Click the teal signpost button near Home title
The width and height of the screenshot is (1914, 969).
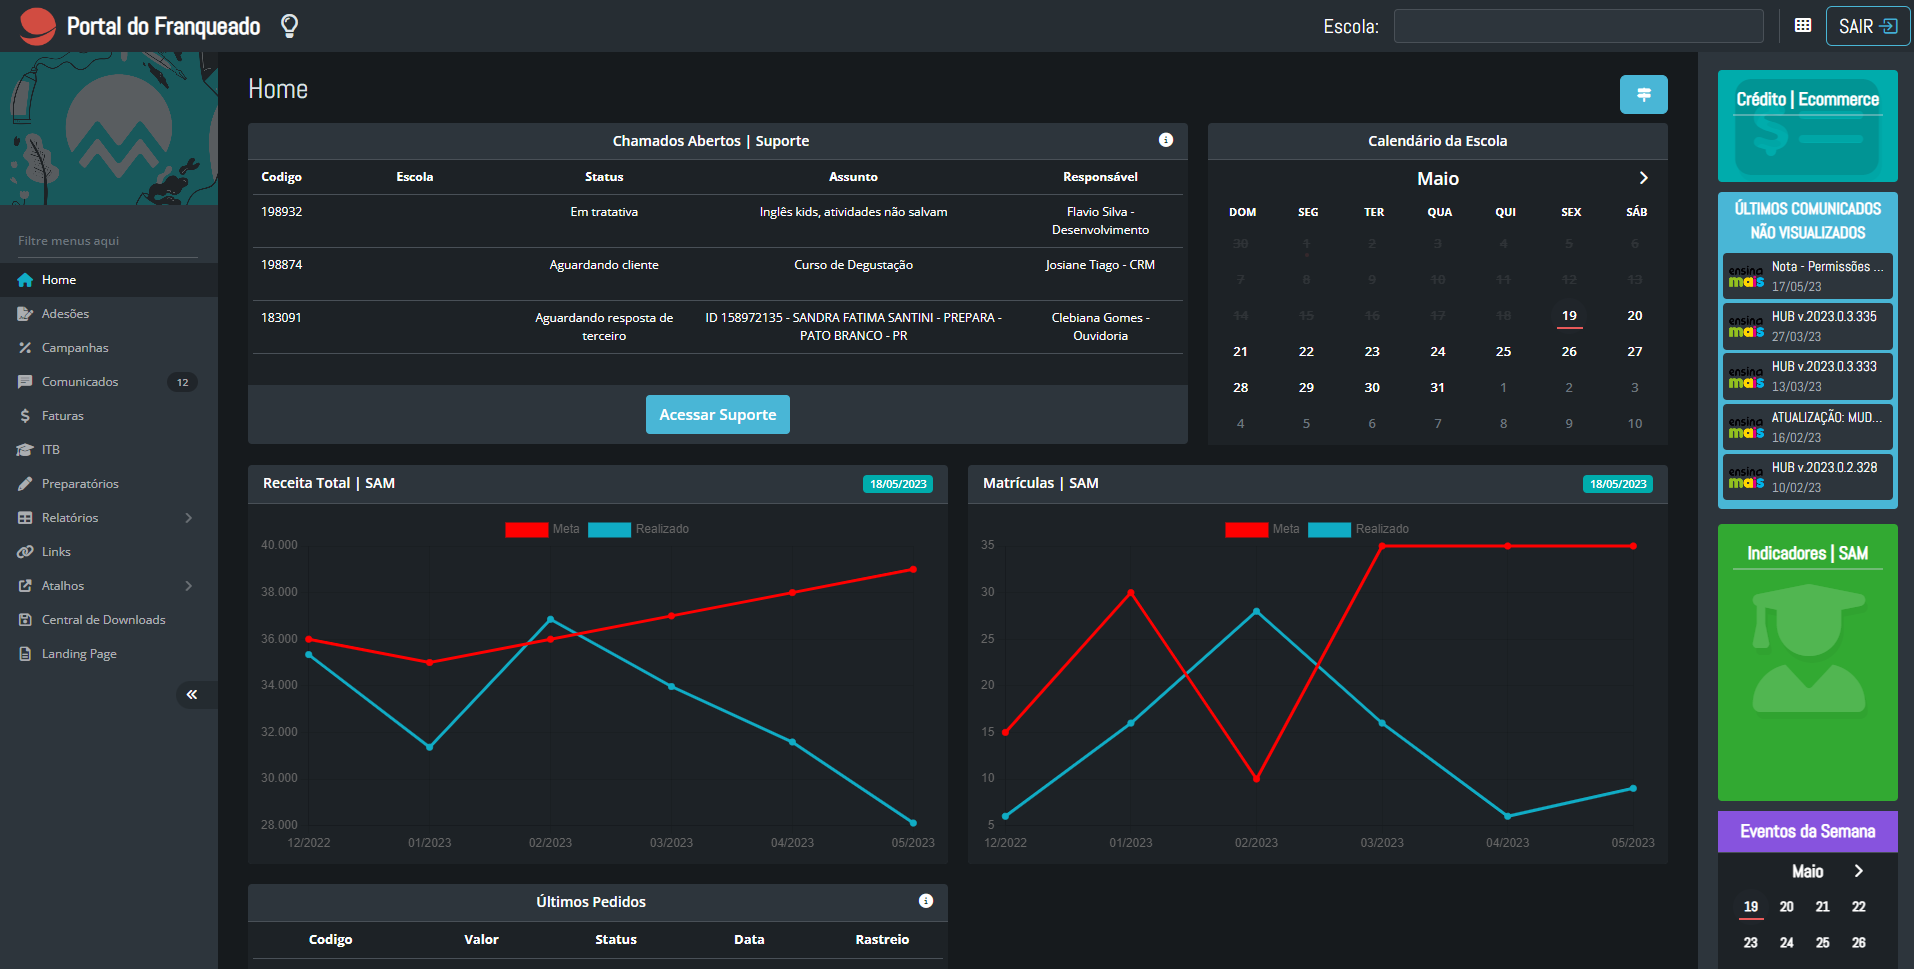coord(1643,95)
